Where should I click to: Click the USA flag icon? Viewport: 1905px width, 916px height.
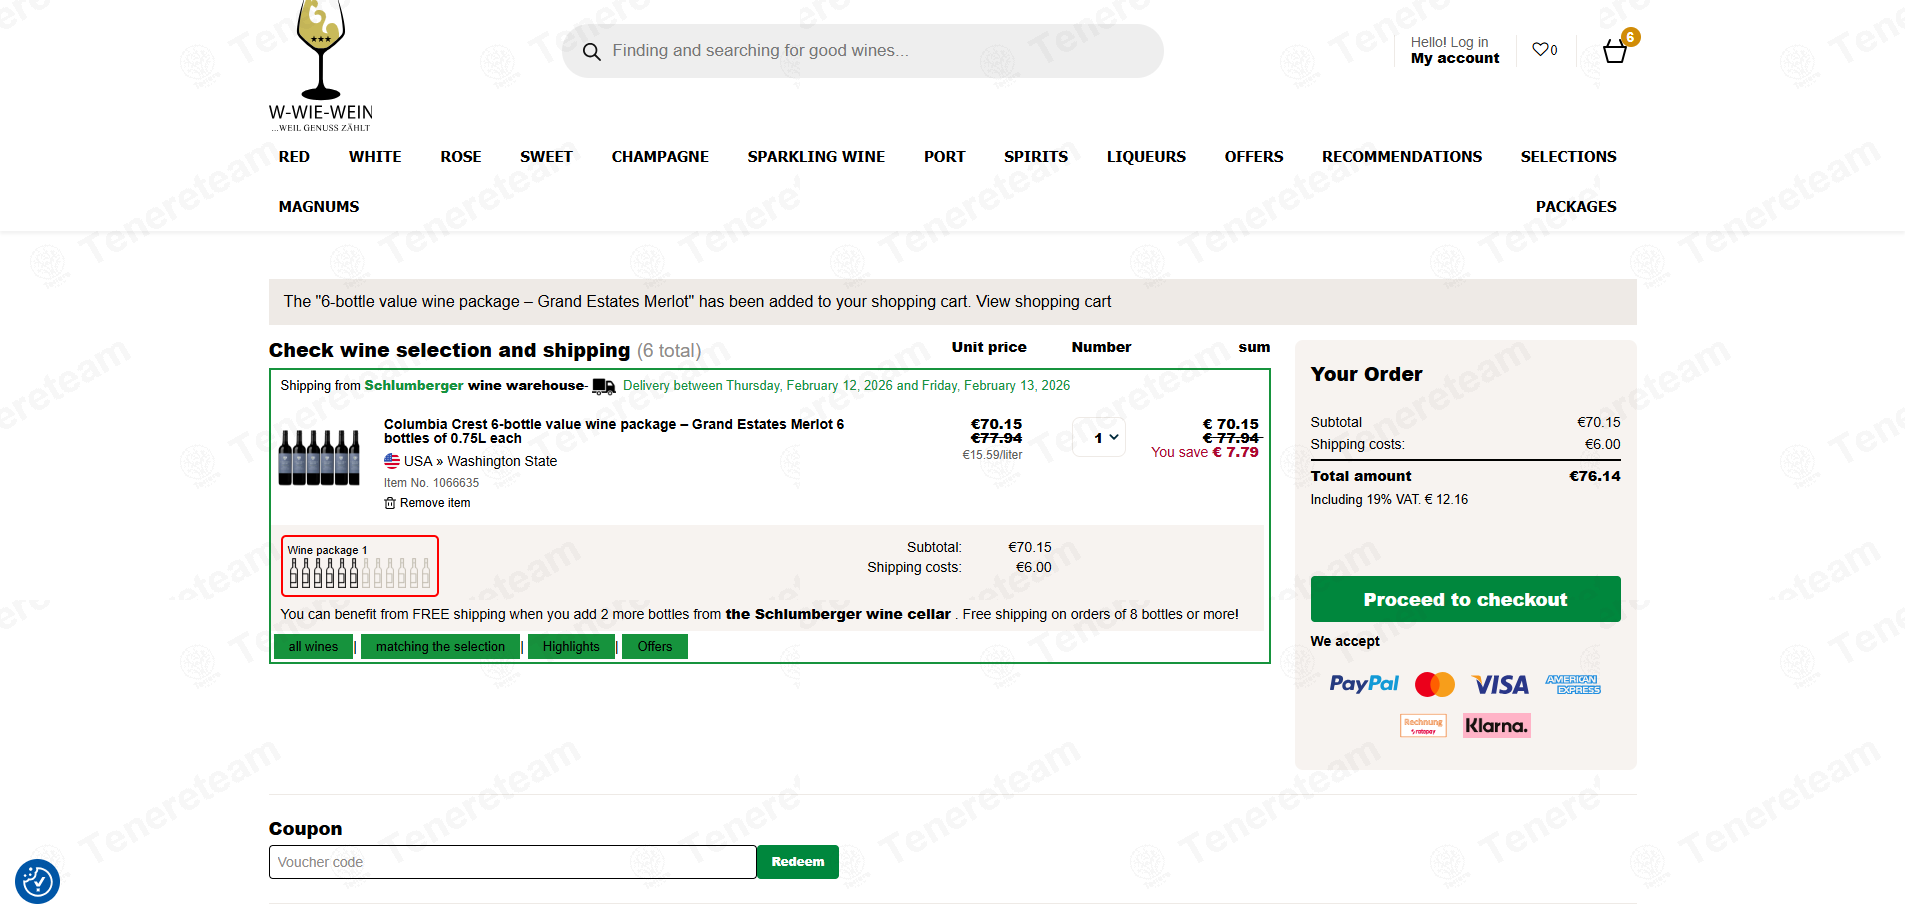(x=392, y=461)
